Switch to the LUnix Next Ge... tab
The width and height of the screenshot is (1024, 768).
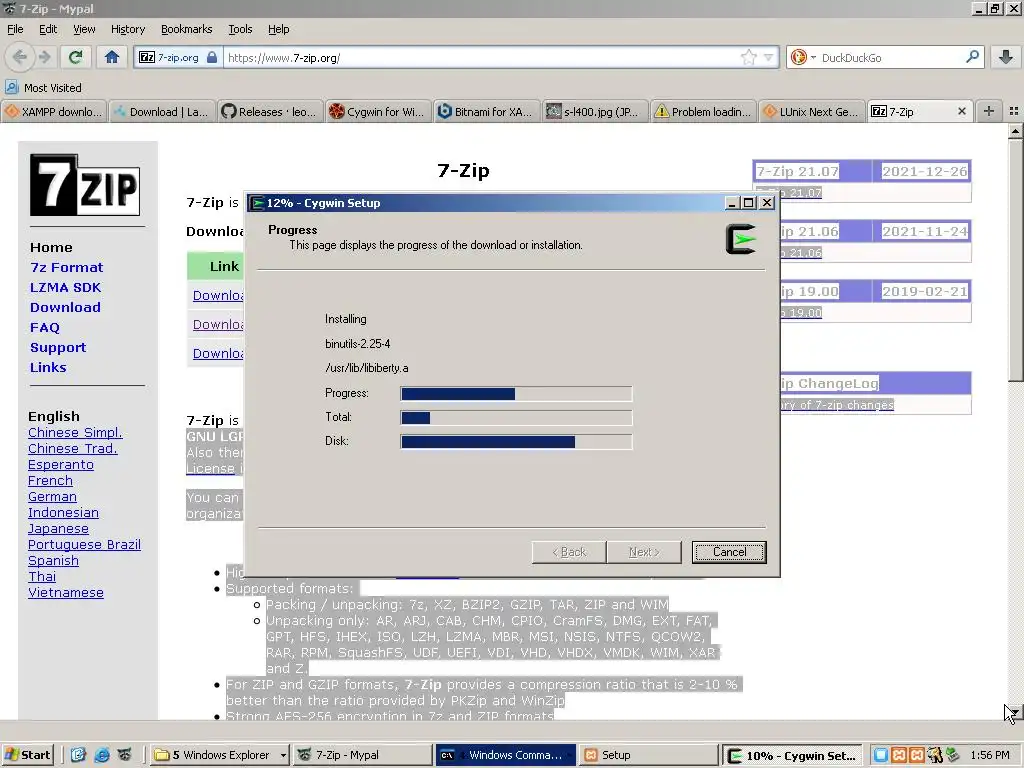811,112
